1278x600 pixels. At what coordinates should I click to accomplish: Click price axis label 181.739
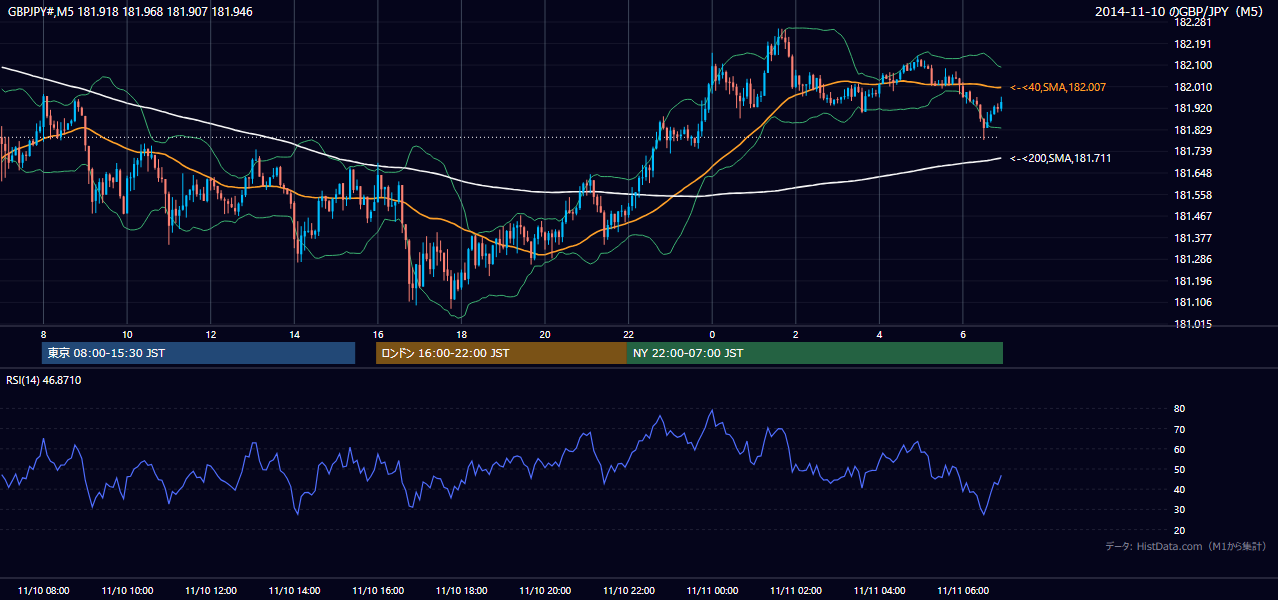1193,151
